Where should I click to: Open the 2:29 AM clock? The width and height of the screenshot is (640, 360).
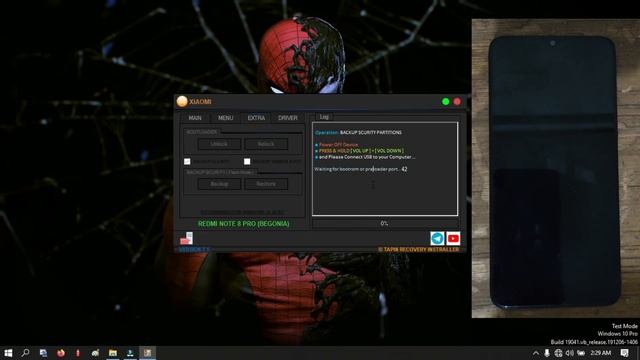pyautogui.click(x=601, y=353)
